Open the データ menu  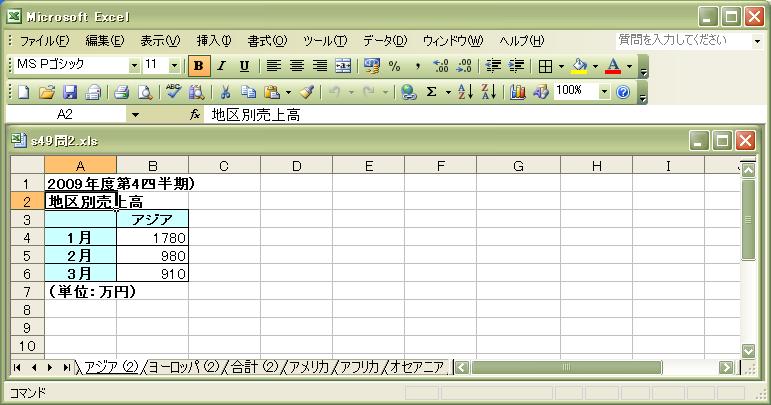[385, 41]
